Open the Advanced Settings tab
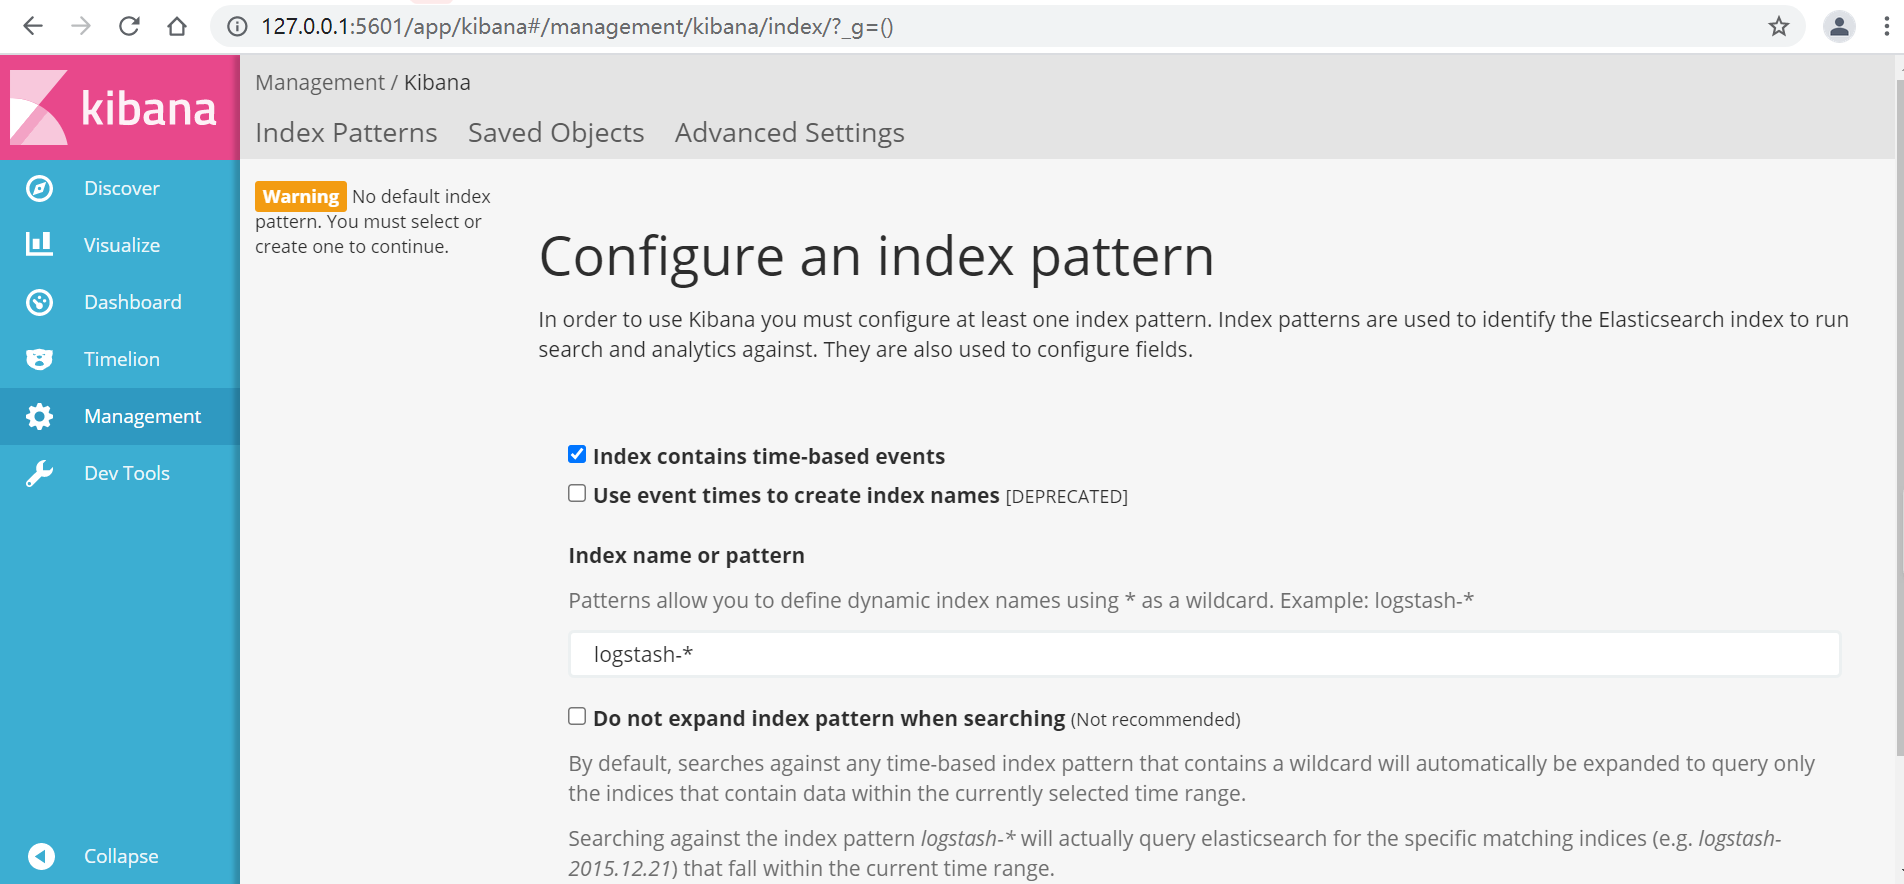The width and height of the screenshot is (1904, 884). pos(789,133)
